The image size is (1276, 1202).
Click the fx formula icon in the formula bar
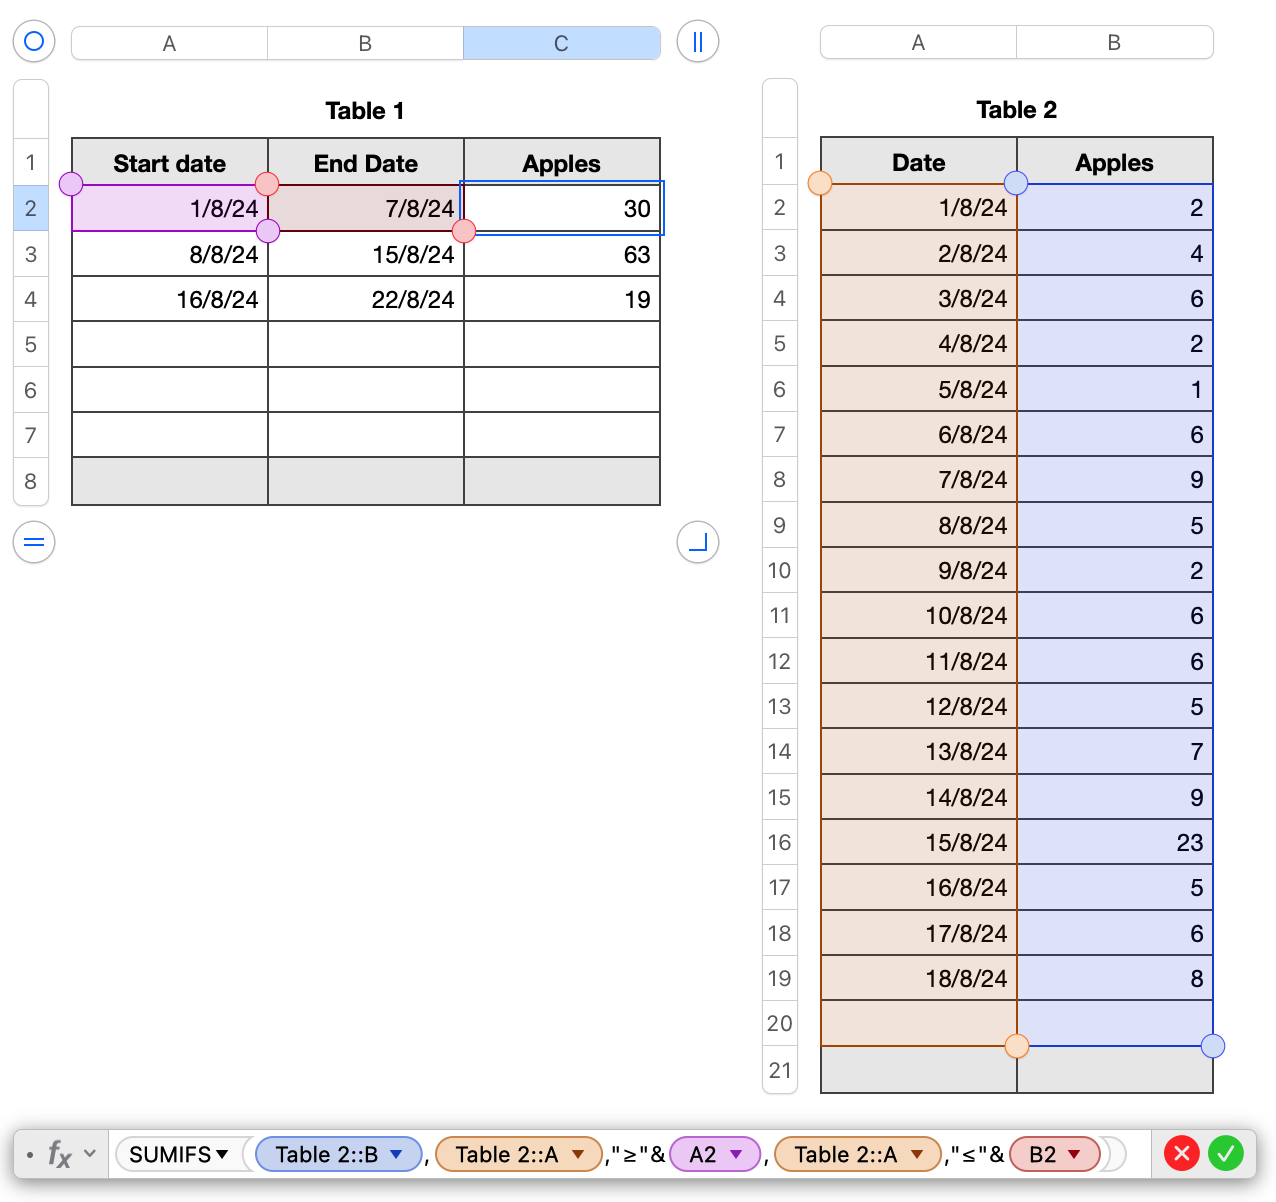tap(58, 1154)
